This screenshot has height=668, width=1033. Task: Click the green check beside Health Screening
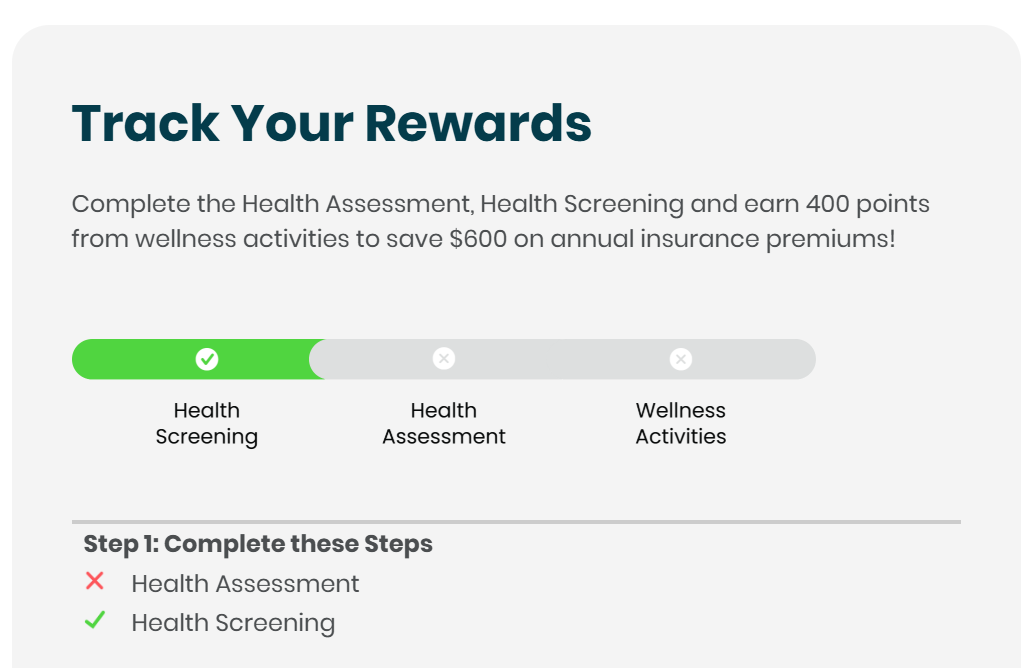tap(95, 620)
